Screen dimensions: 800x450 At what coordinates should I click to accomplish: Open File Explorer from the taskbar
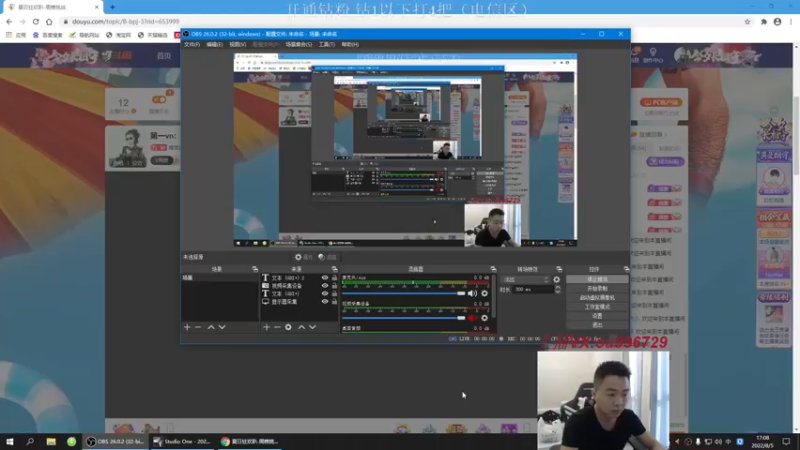pos(51,441)
